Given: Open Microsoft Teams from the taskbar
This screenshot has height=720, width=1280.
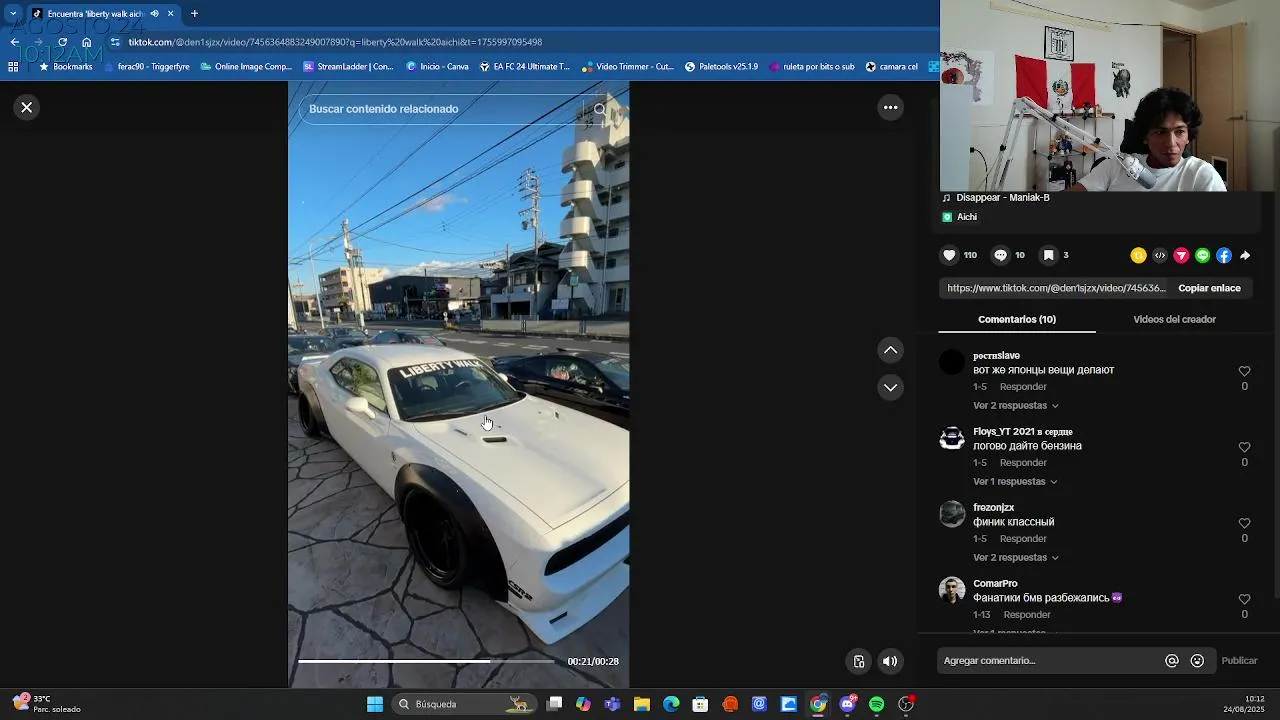Looking at the screenshot, I should (x=612, y=704).
